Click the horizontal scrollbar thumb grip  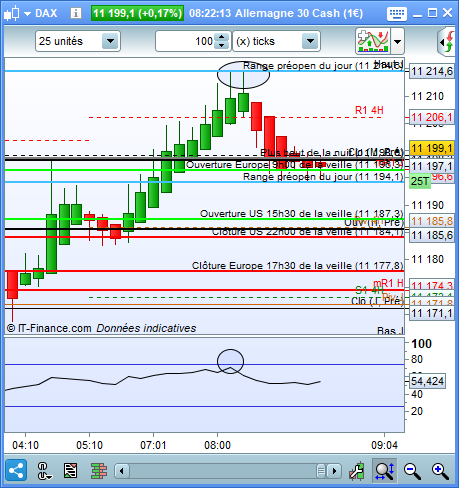point(321,471)
